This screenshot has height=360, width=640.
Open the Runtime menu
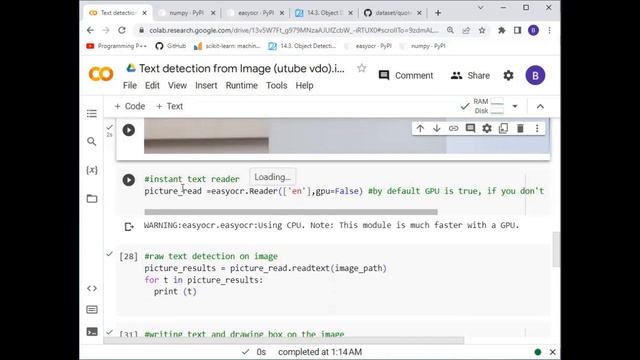[x=242, y=85]
